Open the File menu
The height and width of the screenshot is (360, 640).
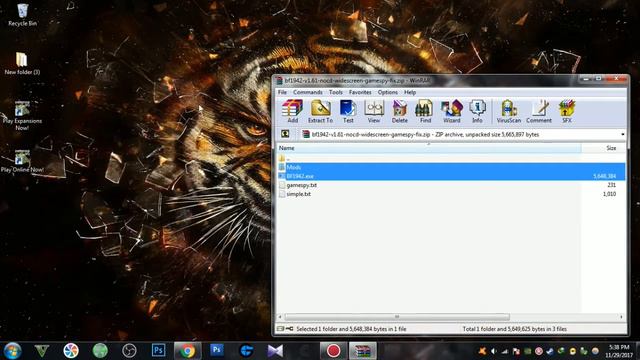[282, 92]
